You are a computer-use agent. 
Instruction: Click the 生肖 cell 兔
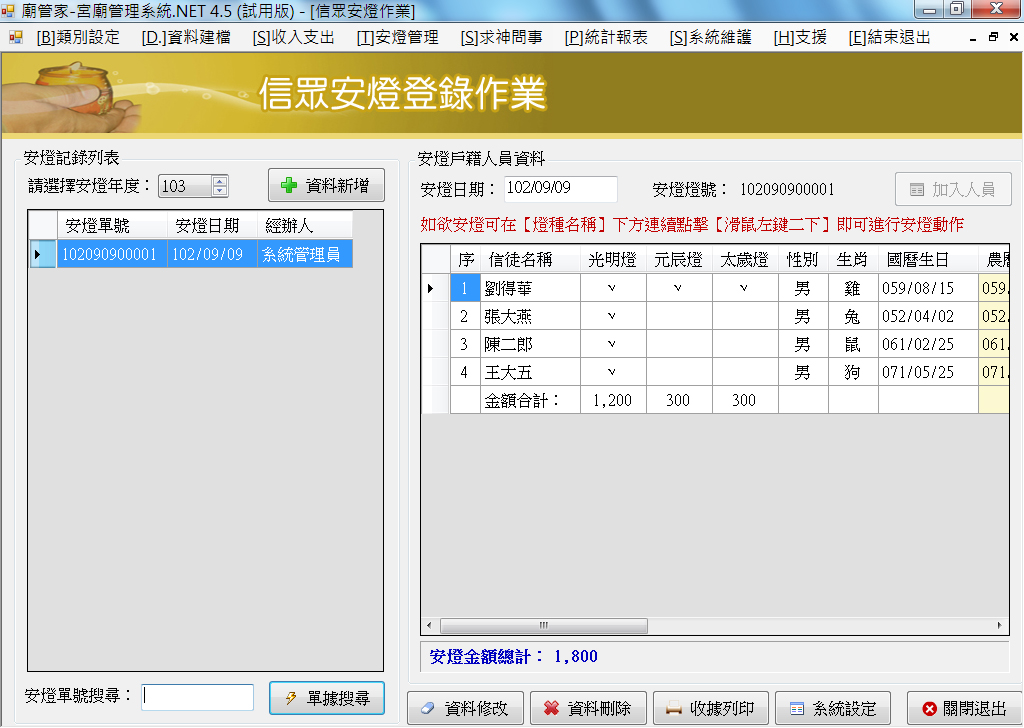click(853, 316)
